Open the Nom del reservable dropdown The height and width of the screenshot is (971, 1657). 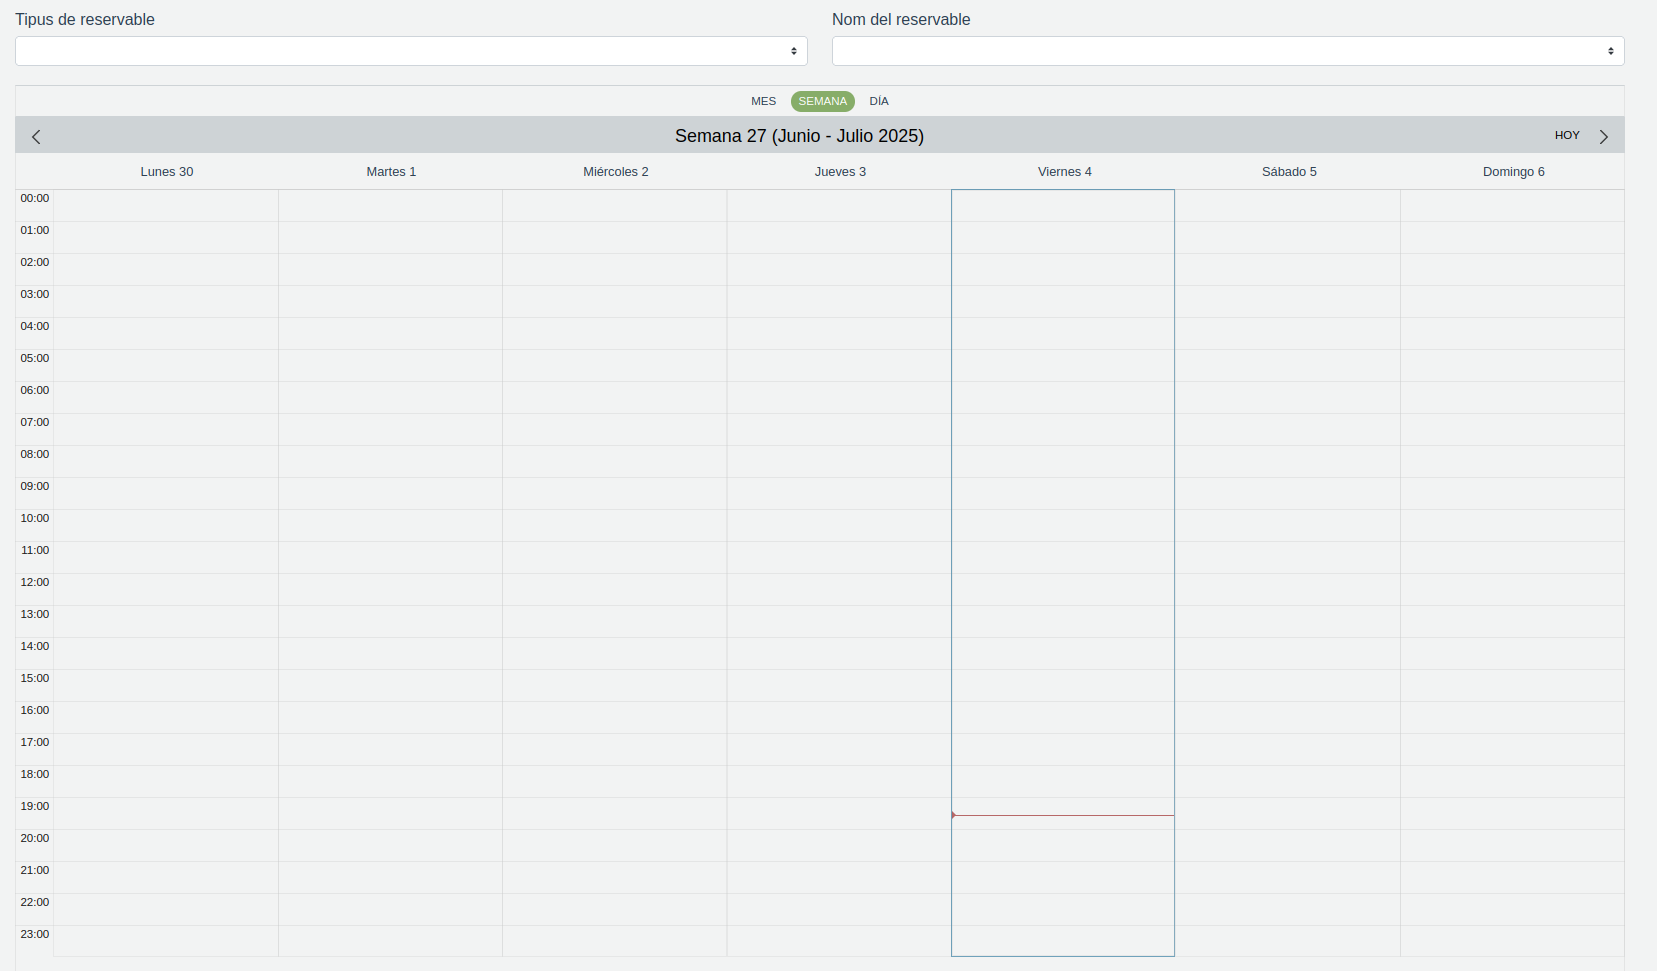pos(1227,51)
